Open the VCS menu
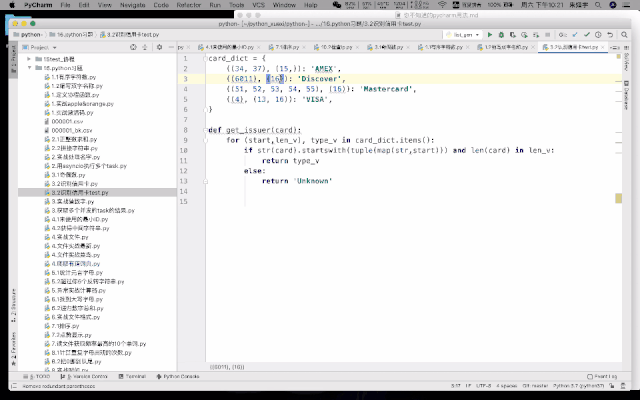 [x=258, y=5]
